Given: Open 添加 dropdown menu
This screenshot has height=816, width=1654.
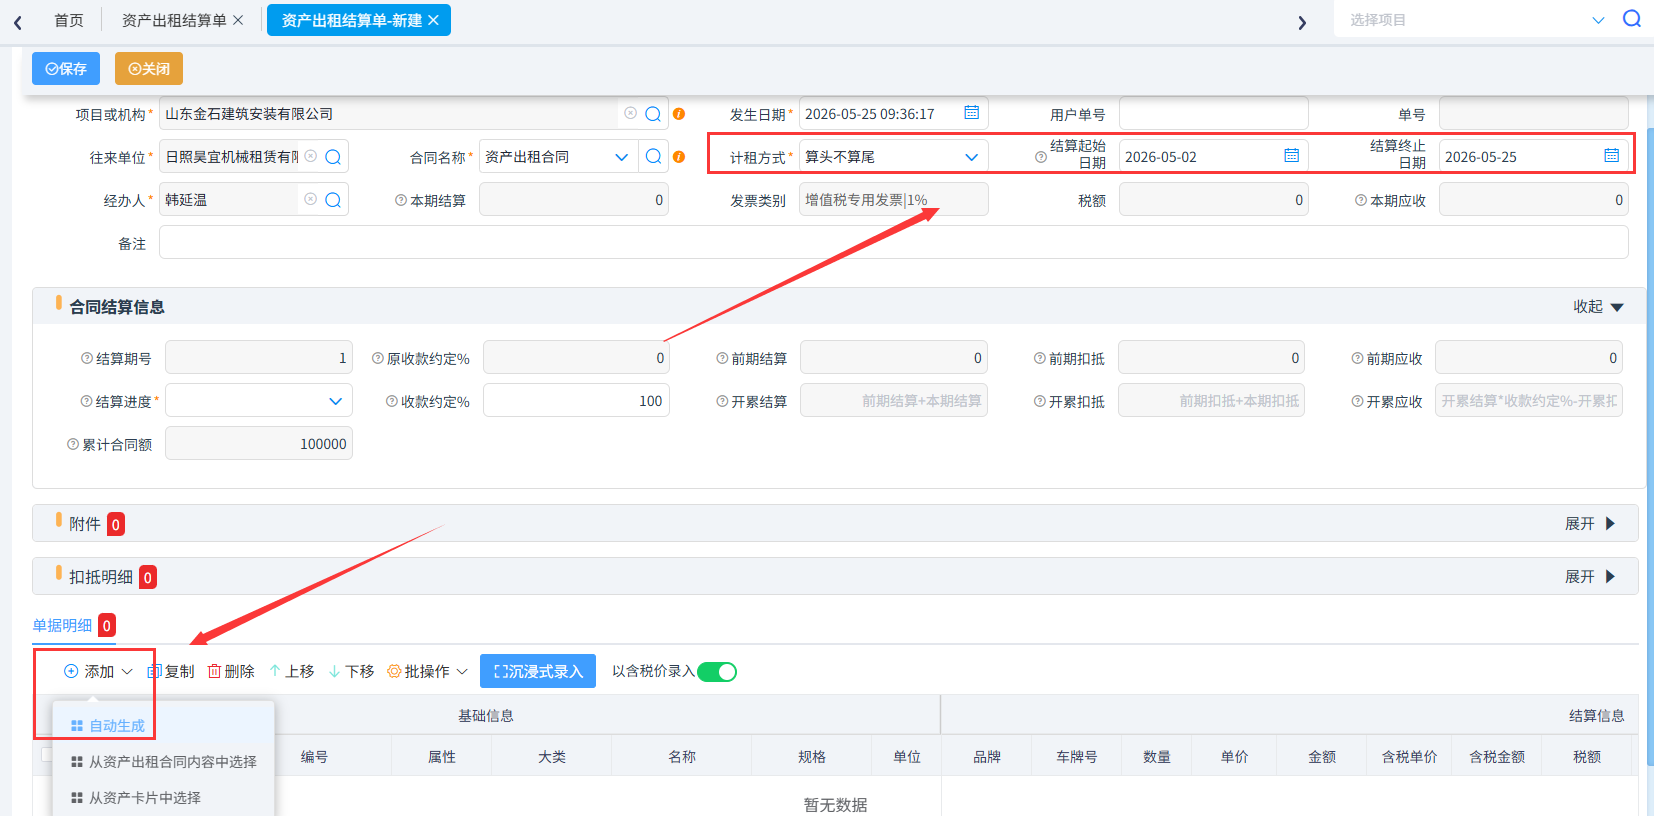Looking at the screenshot, I should pyautogui.click(x=98, y=672).
